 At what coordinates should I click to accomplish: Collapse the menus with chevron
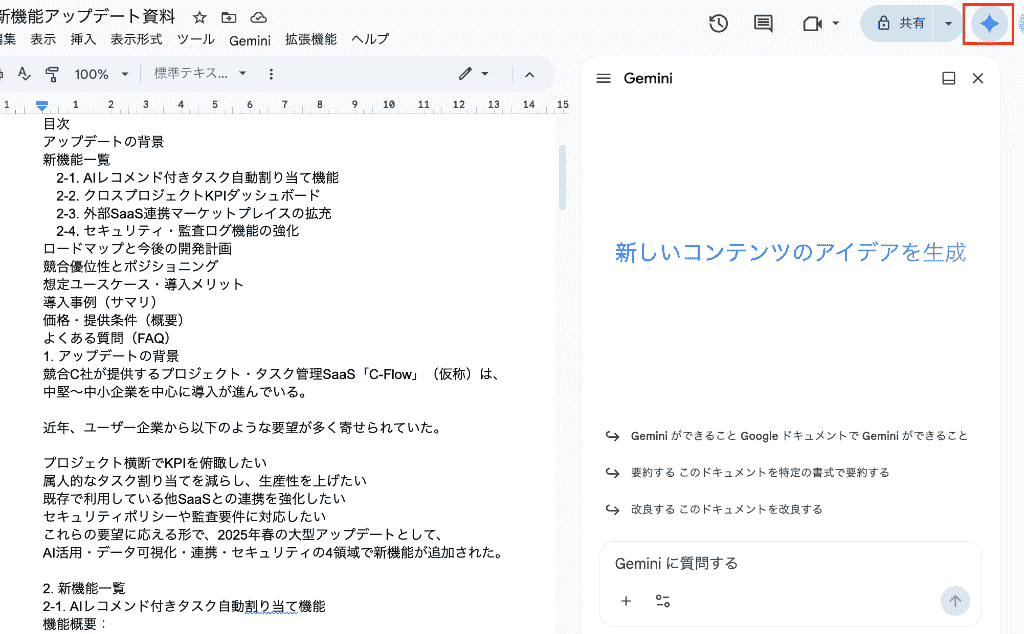(x=530, y=74)
